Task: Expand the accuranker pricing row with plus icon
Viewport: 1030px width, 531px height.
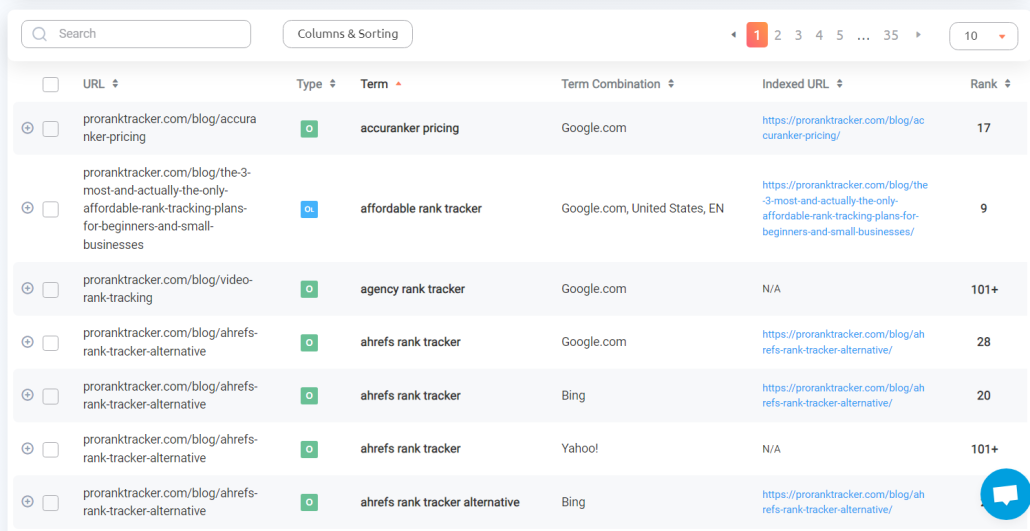Action: 27,128
